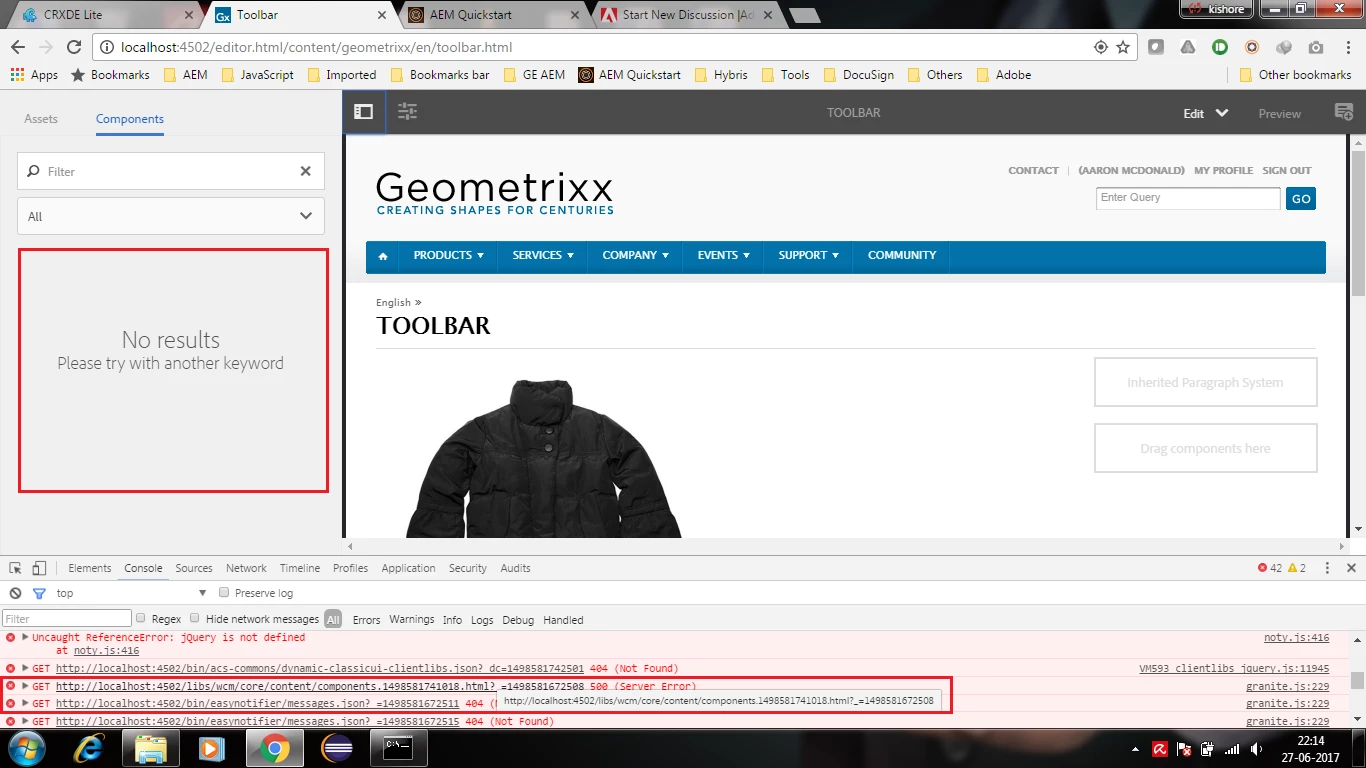
Task: Bookmark this page with star icon
Action: 1123,47
